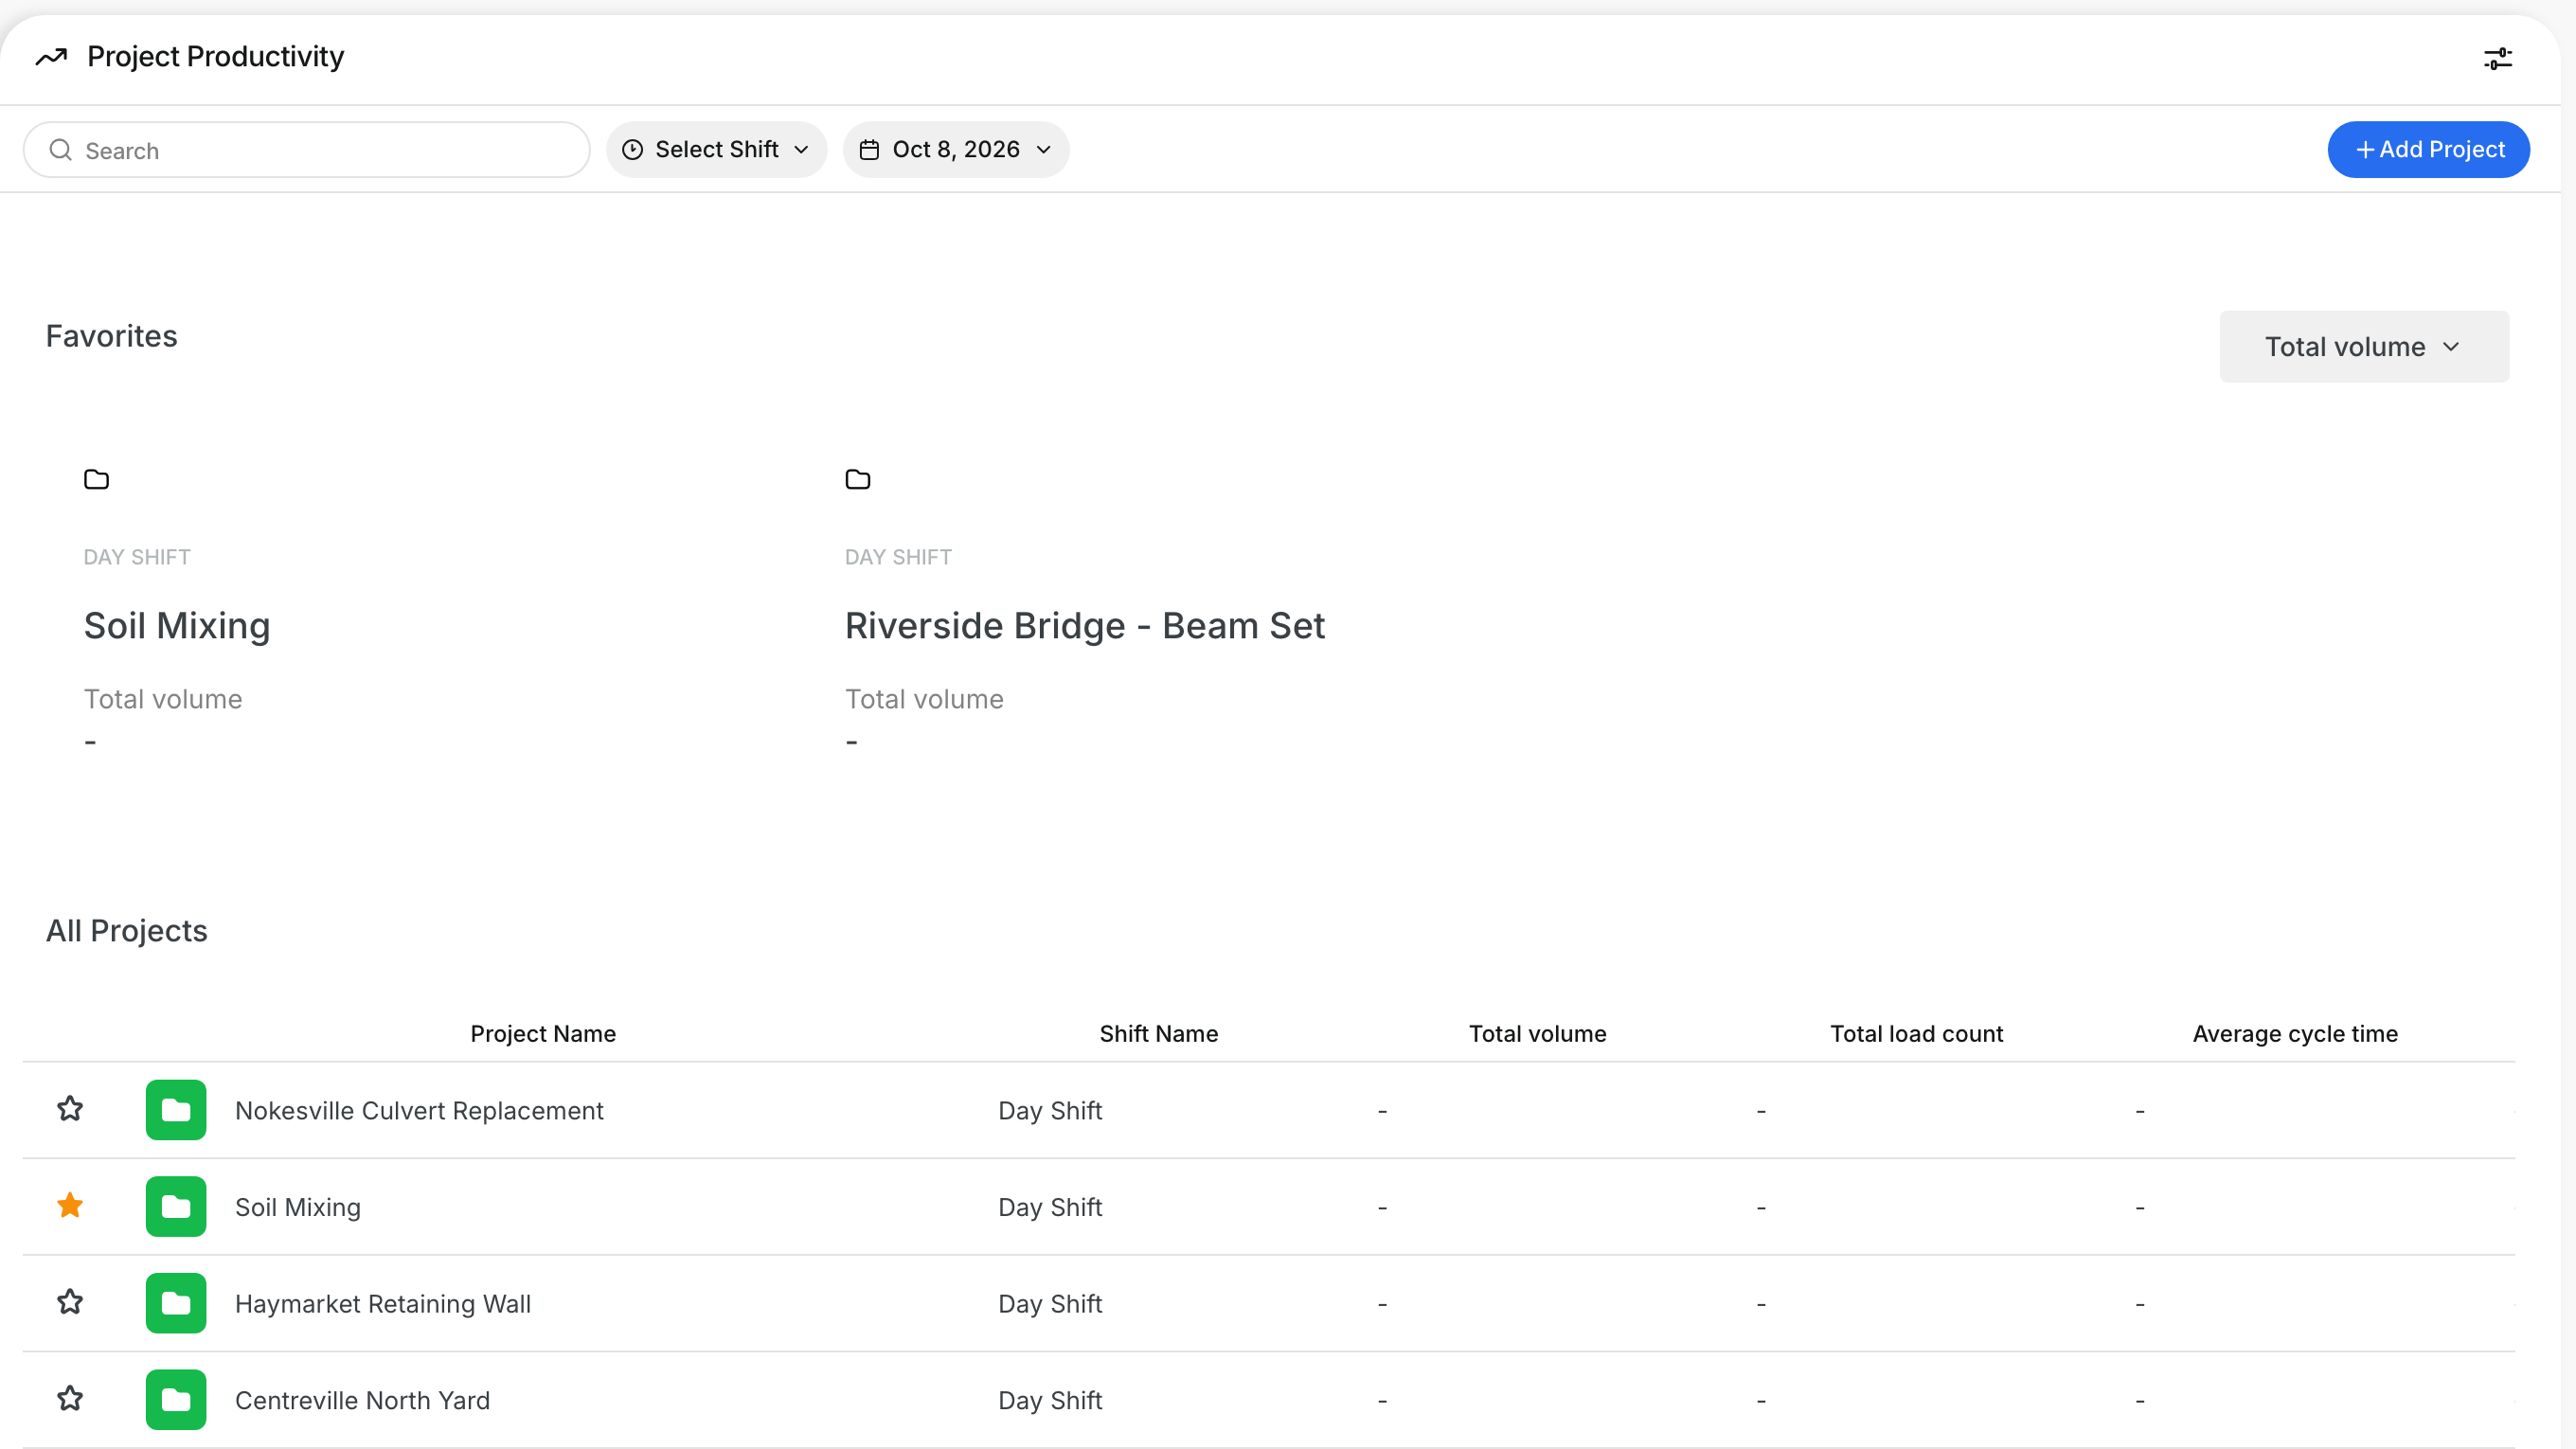Select Soil Mixing name in All Projects table
This screenshot has height=1449, width=2576.
click(298, 1208)
